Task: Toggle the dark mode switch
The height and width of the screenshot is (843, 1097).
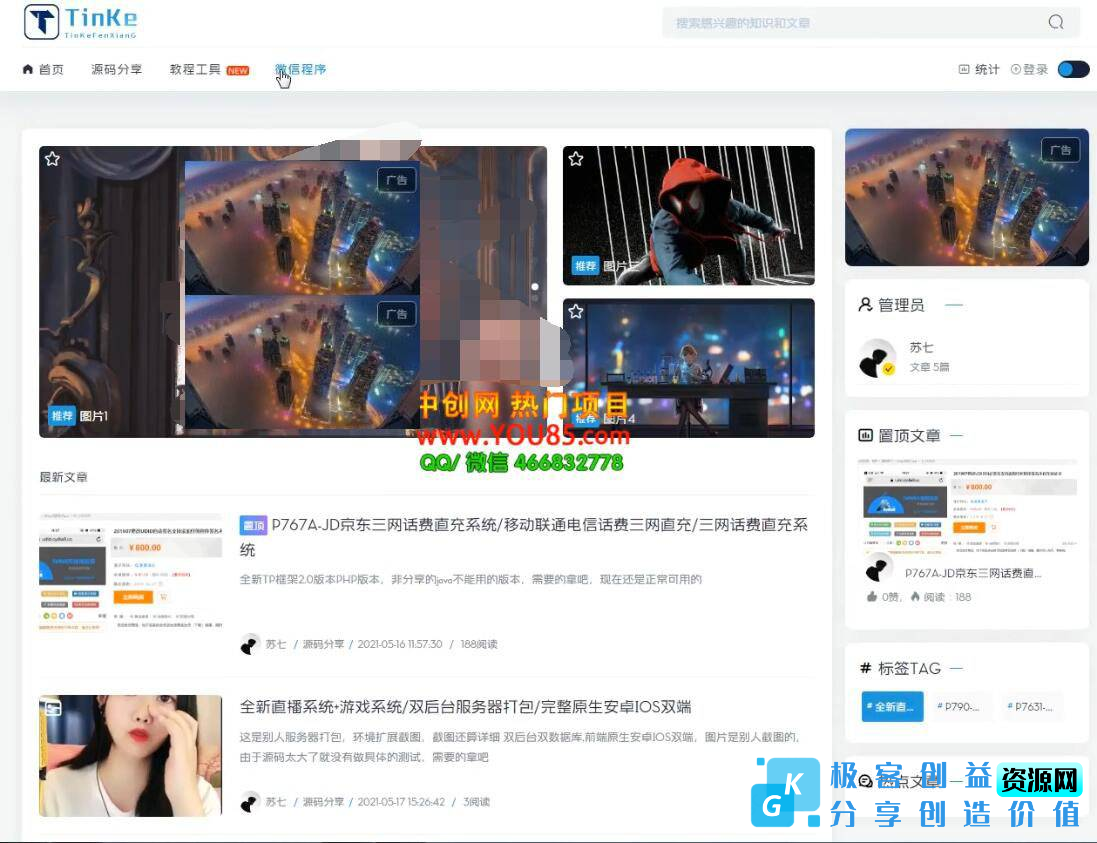Action: coord(1073,69)
